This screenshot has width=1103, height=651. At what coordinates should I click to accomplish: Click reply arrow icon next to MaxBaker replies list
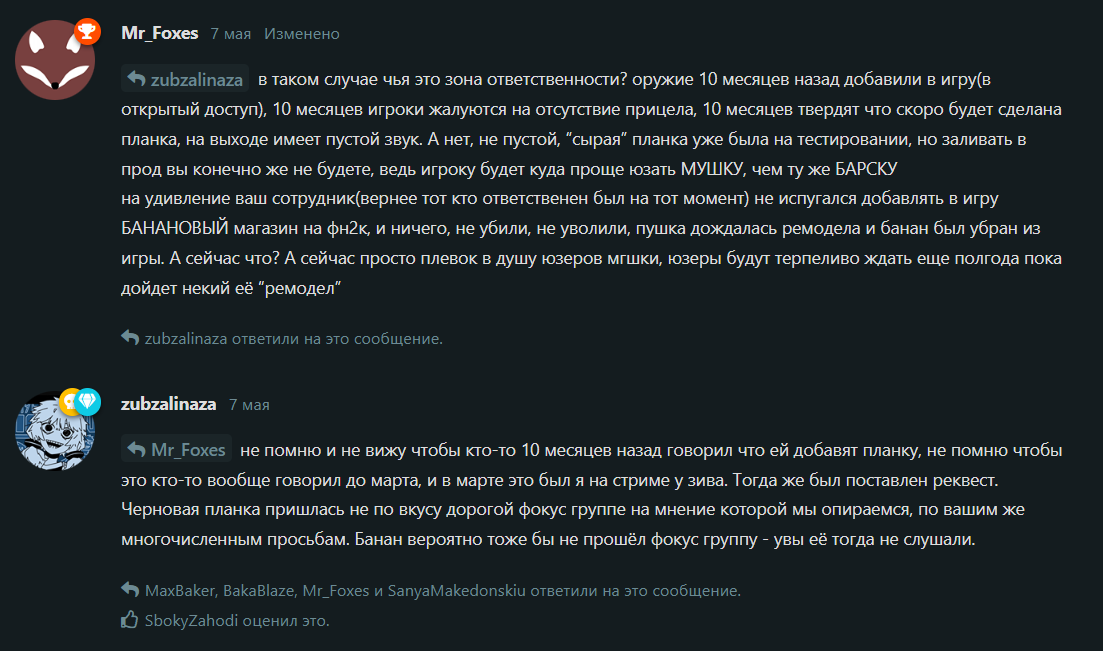[129, 589]
